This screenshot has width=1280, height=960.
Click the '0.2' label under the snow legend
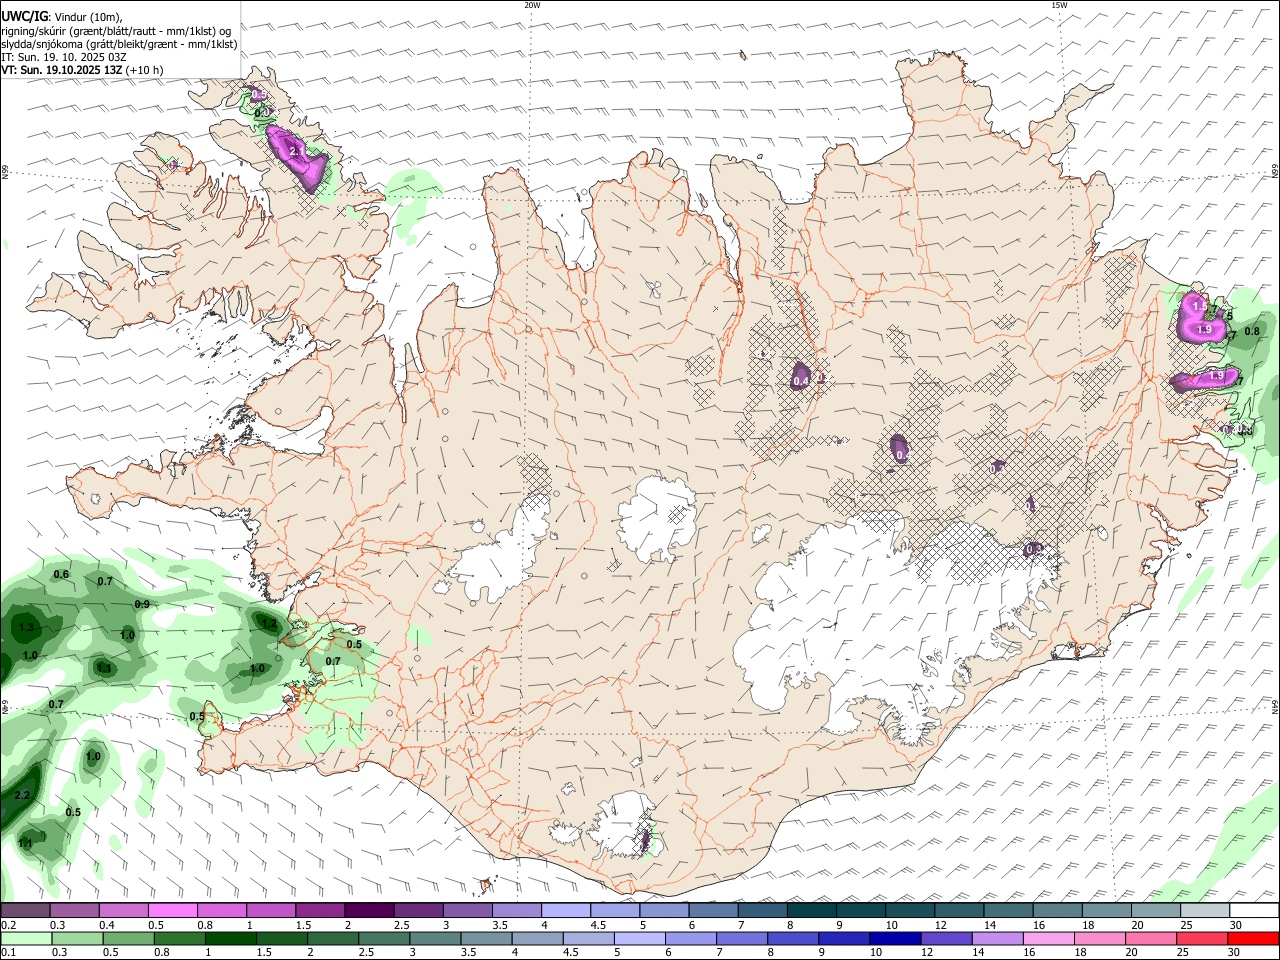(9, 925)
